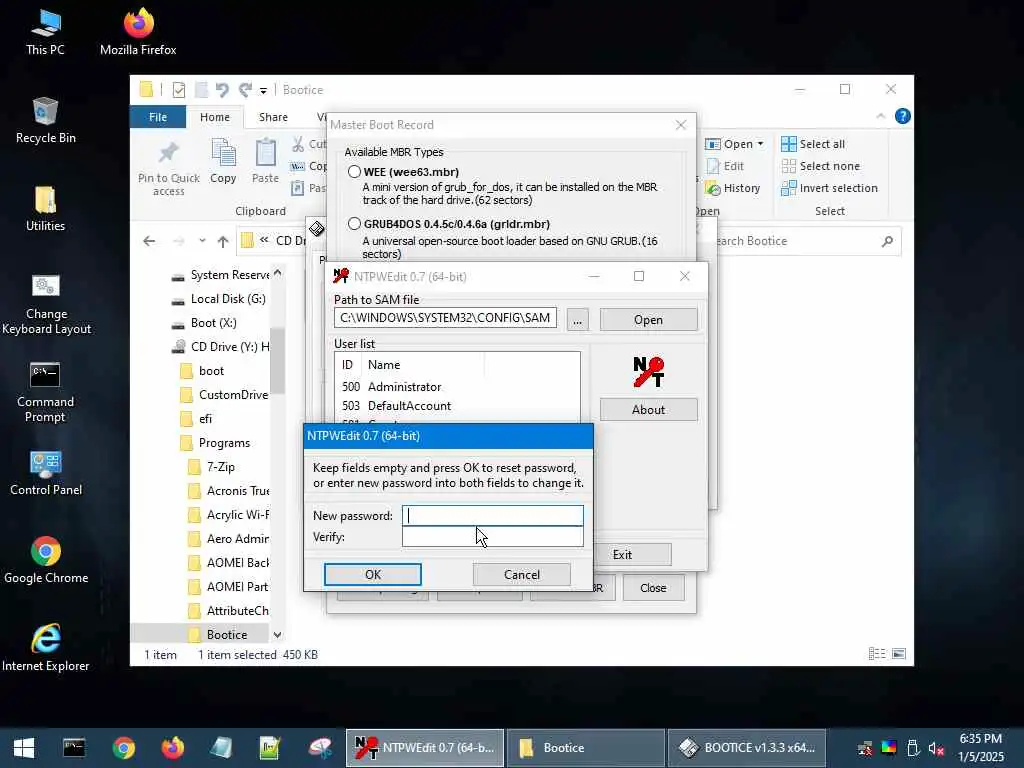The image size is (1024, 768).
Task: Select the Administrator user row
Action: [x=457, y=387]
